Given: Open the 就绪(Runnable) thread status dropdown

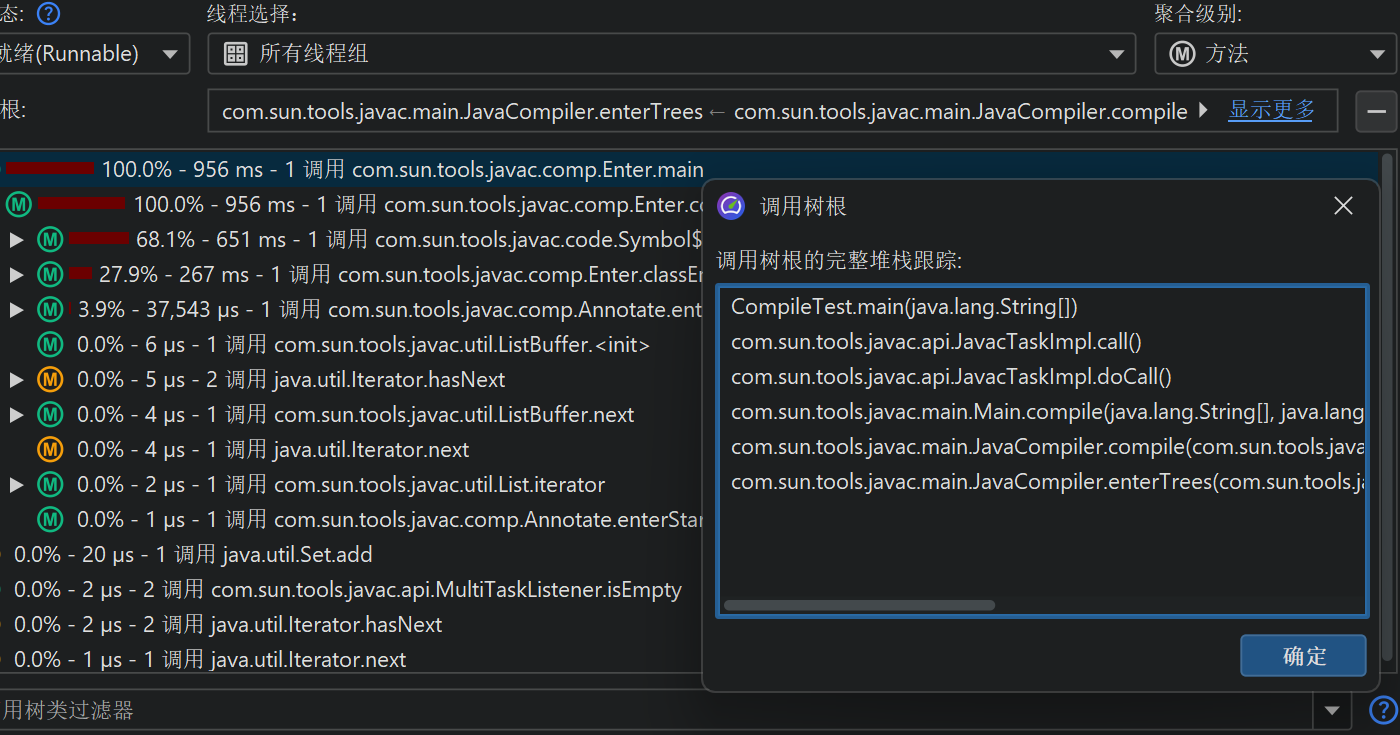Looking at the screenshot, I should (95, 54).
